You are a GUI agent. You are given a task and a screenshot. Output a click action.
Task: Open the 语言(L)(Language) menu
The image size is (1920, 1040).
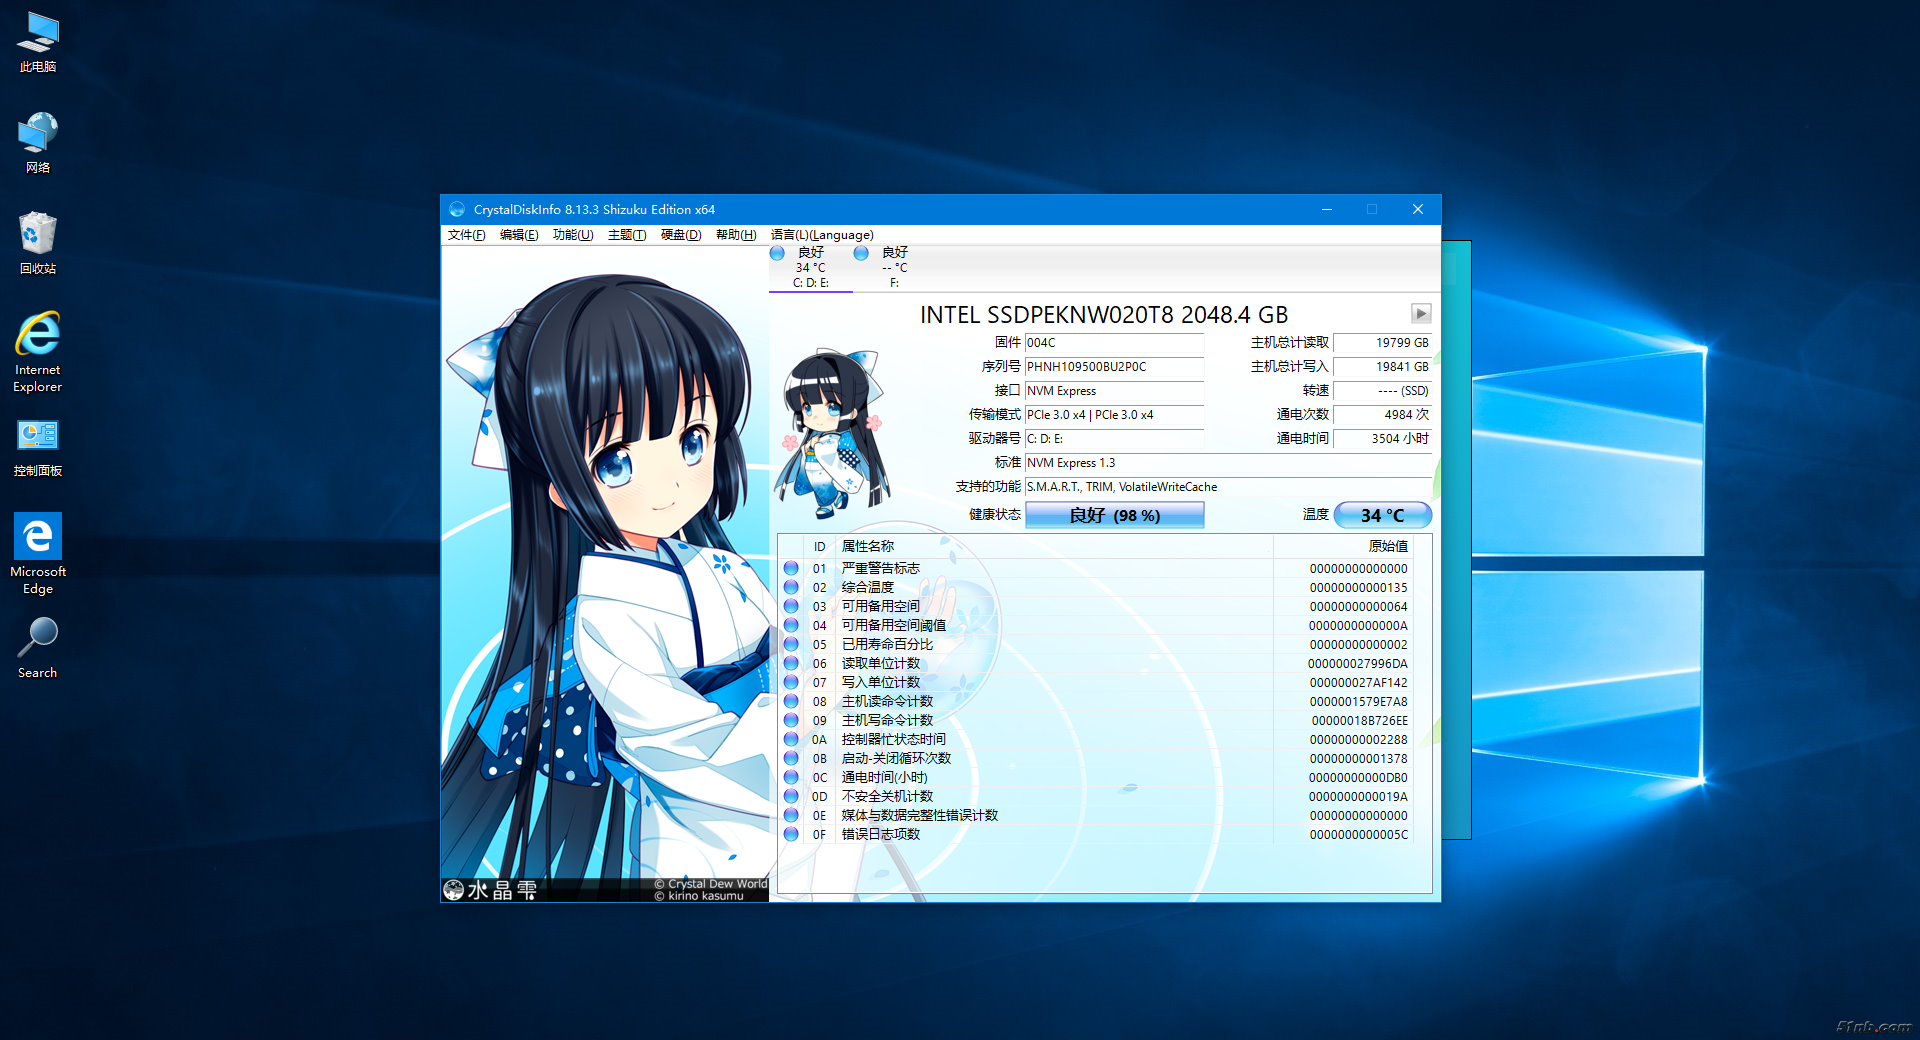point(822,235)
